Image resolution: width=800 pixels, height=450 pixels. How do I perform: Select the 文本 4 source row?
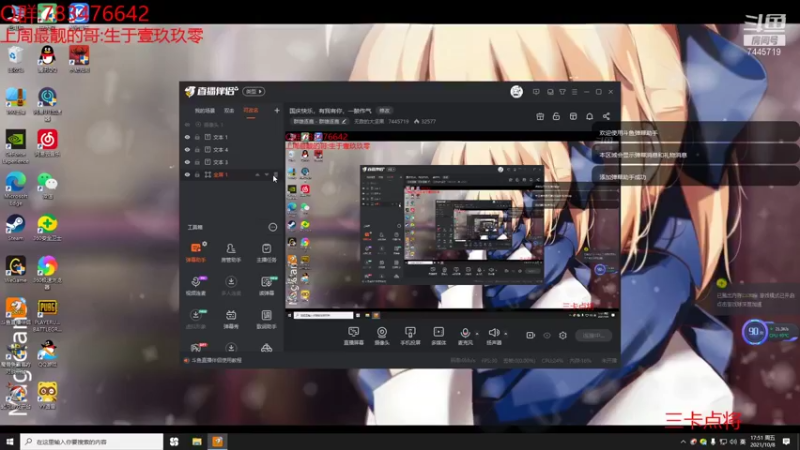pyautogui.click(x=232, y=149)
